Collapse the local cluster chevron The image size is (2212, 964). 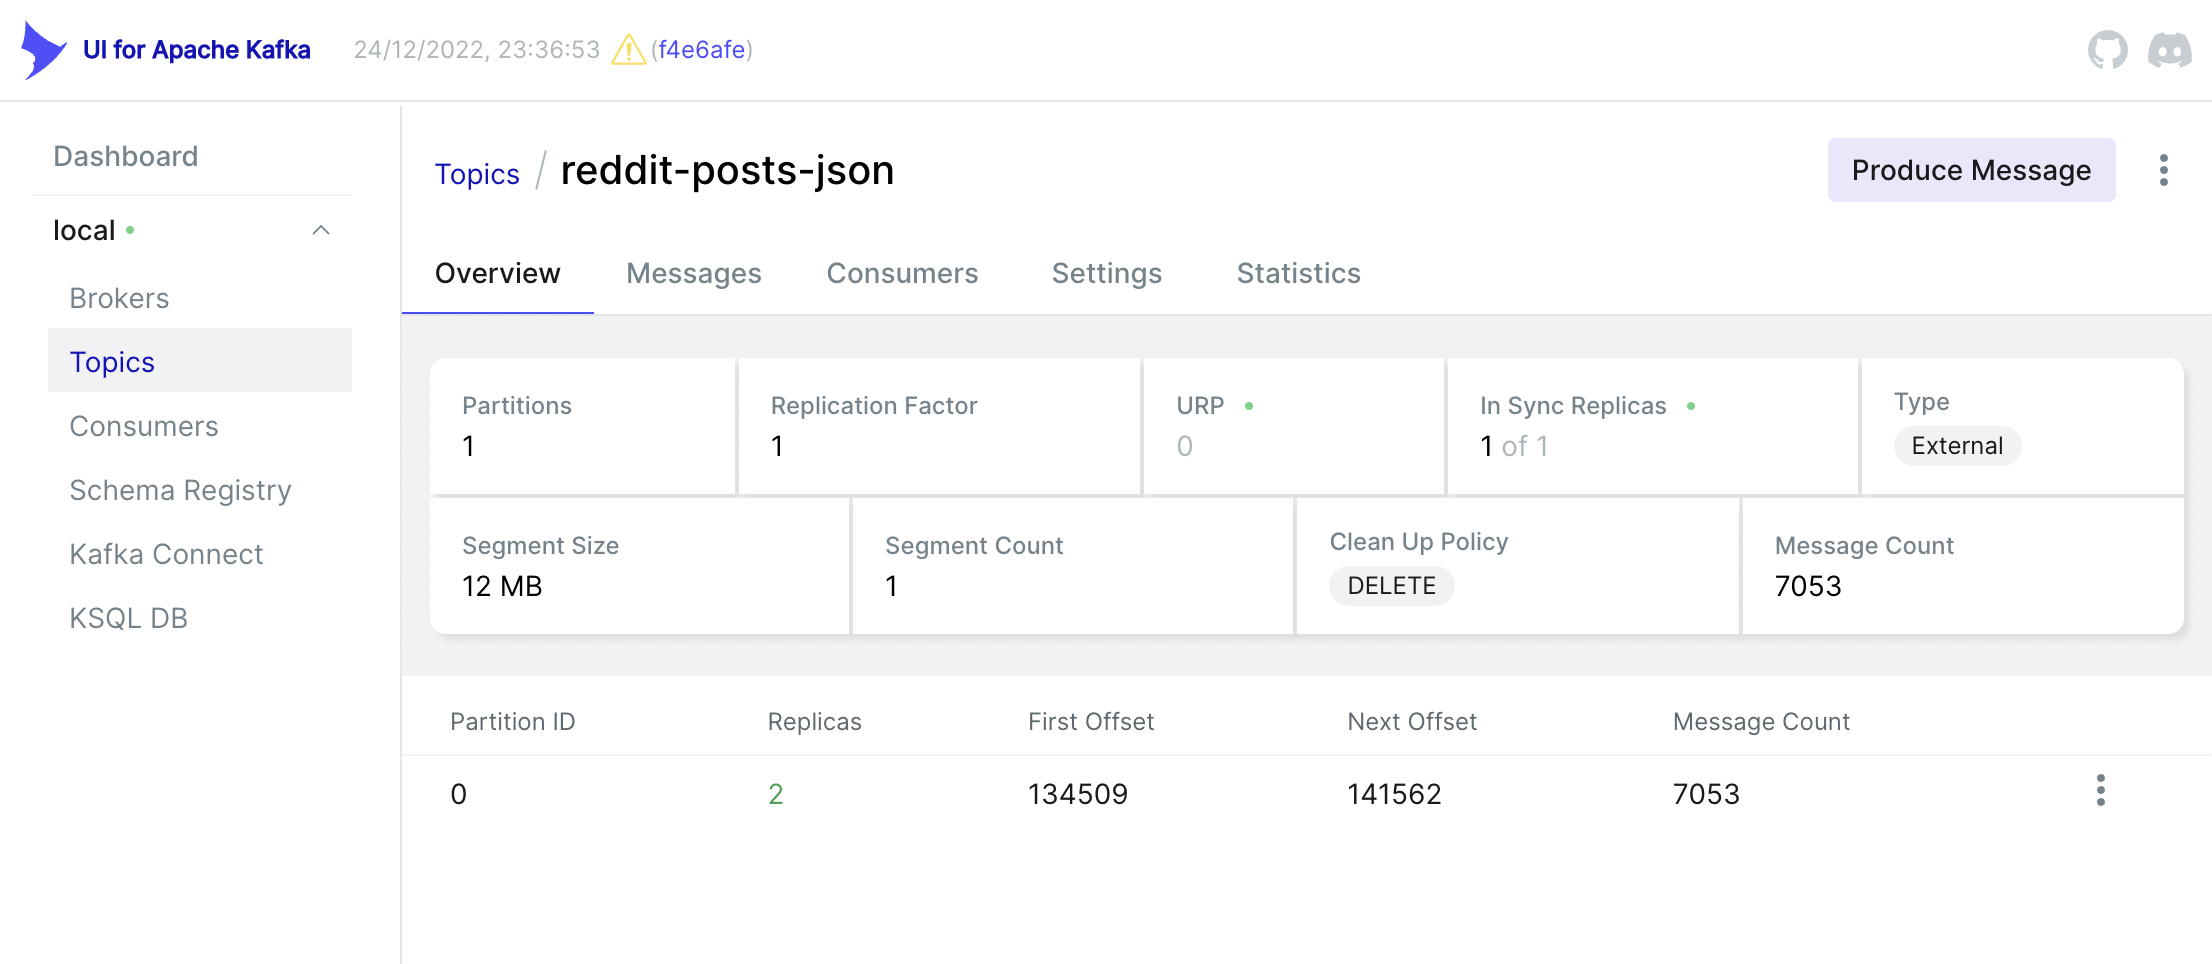[x=321, y=230]
